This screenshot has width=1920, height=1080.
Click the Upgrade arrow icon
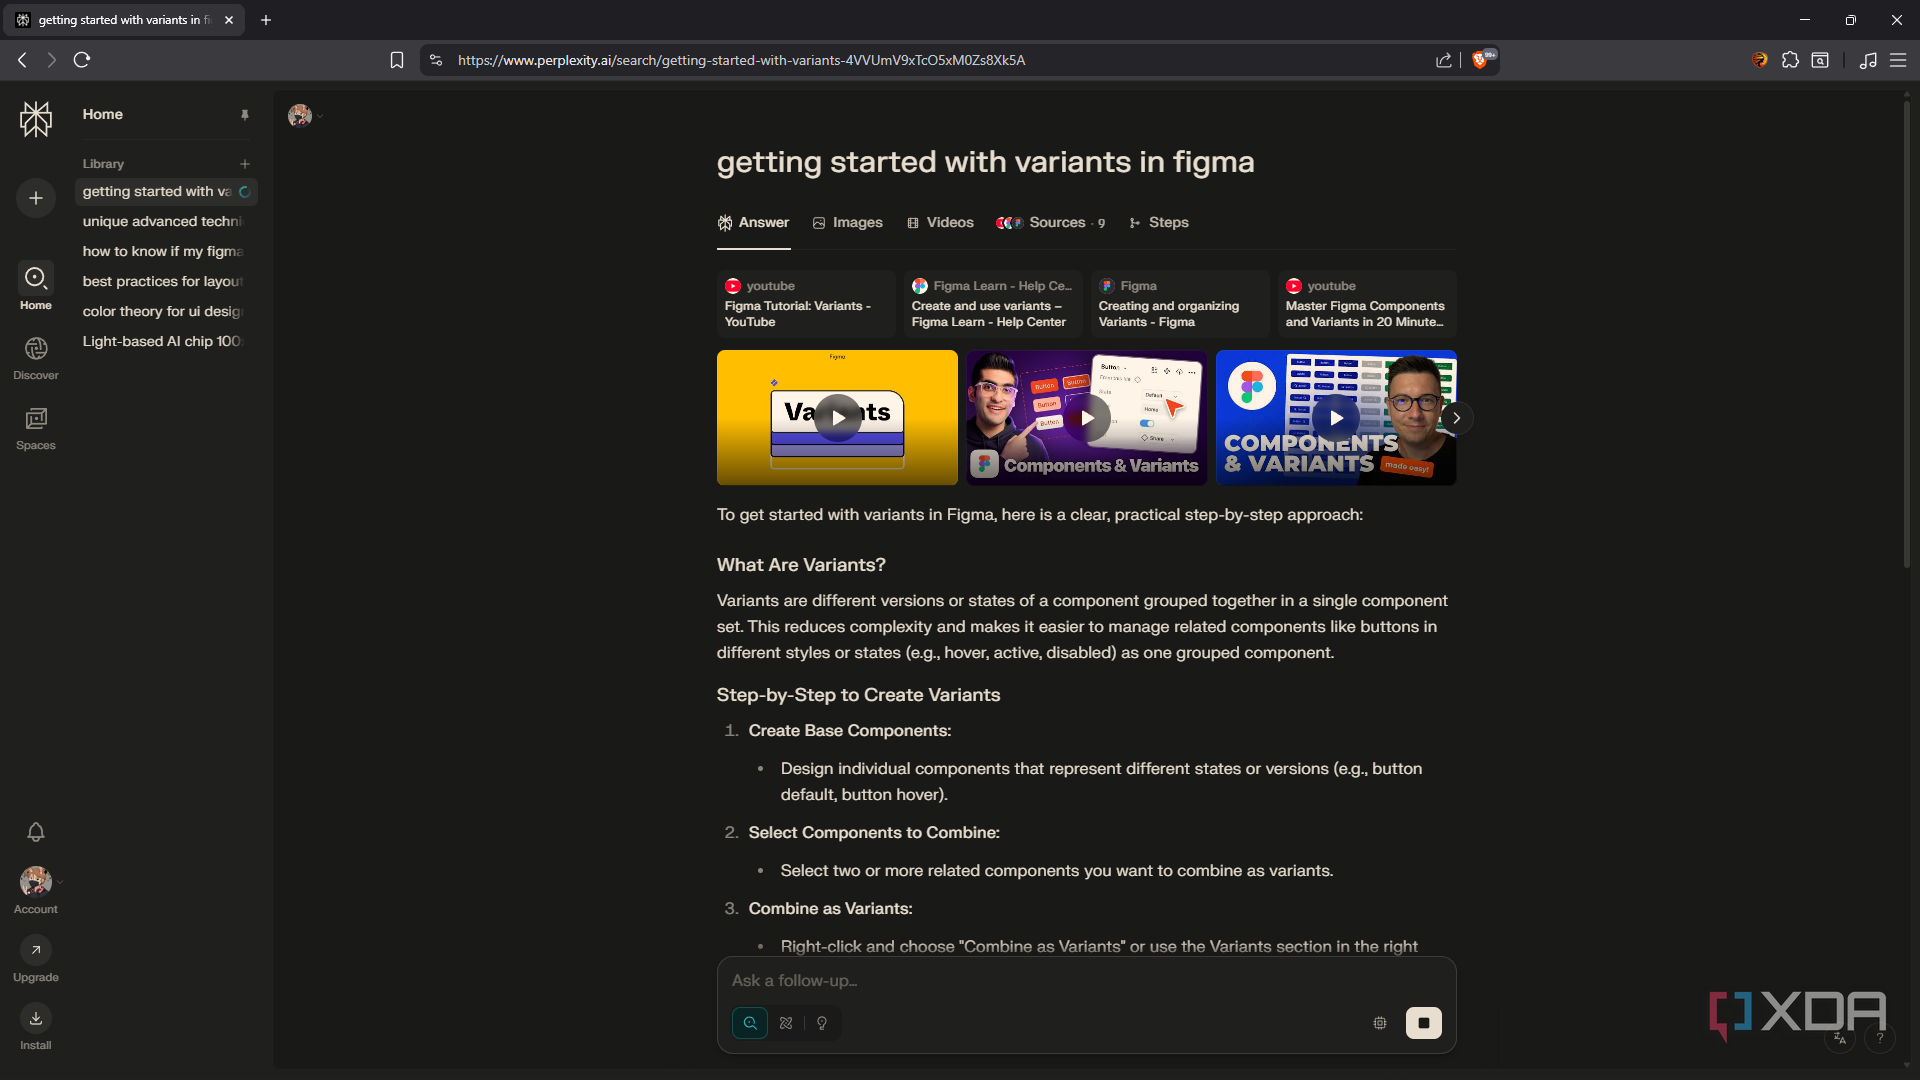[x=36, y=950]
